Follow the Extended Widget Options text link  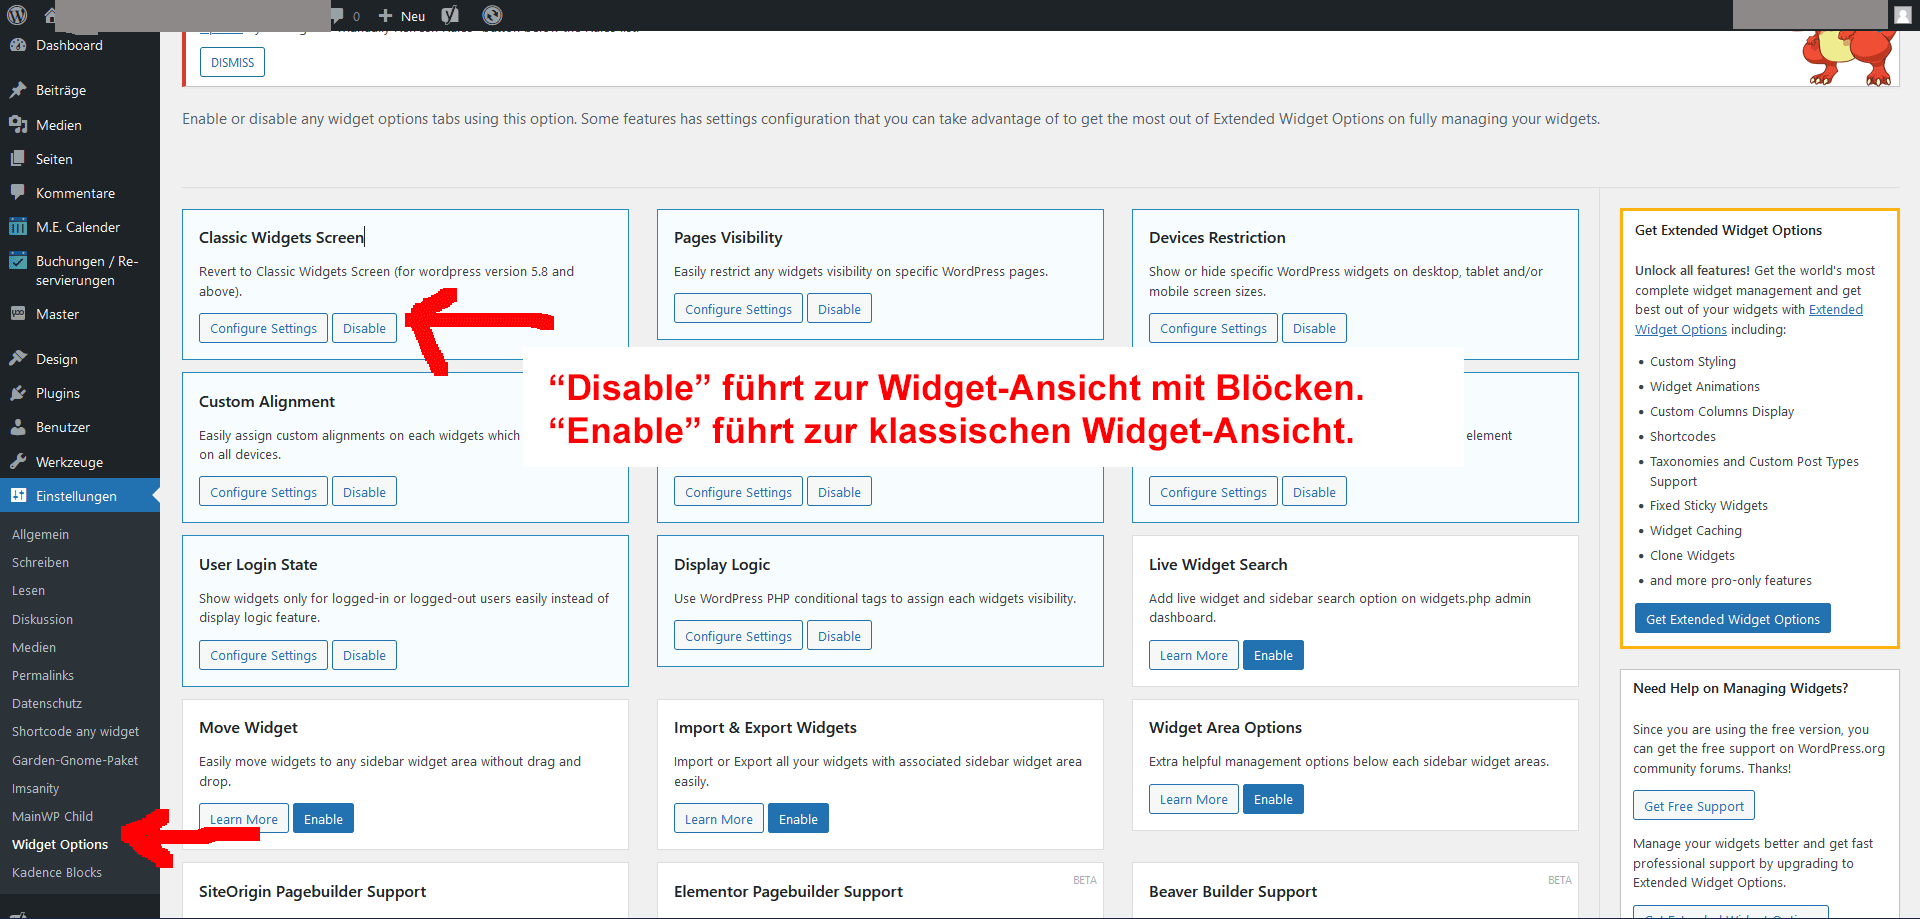1749,319
